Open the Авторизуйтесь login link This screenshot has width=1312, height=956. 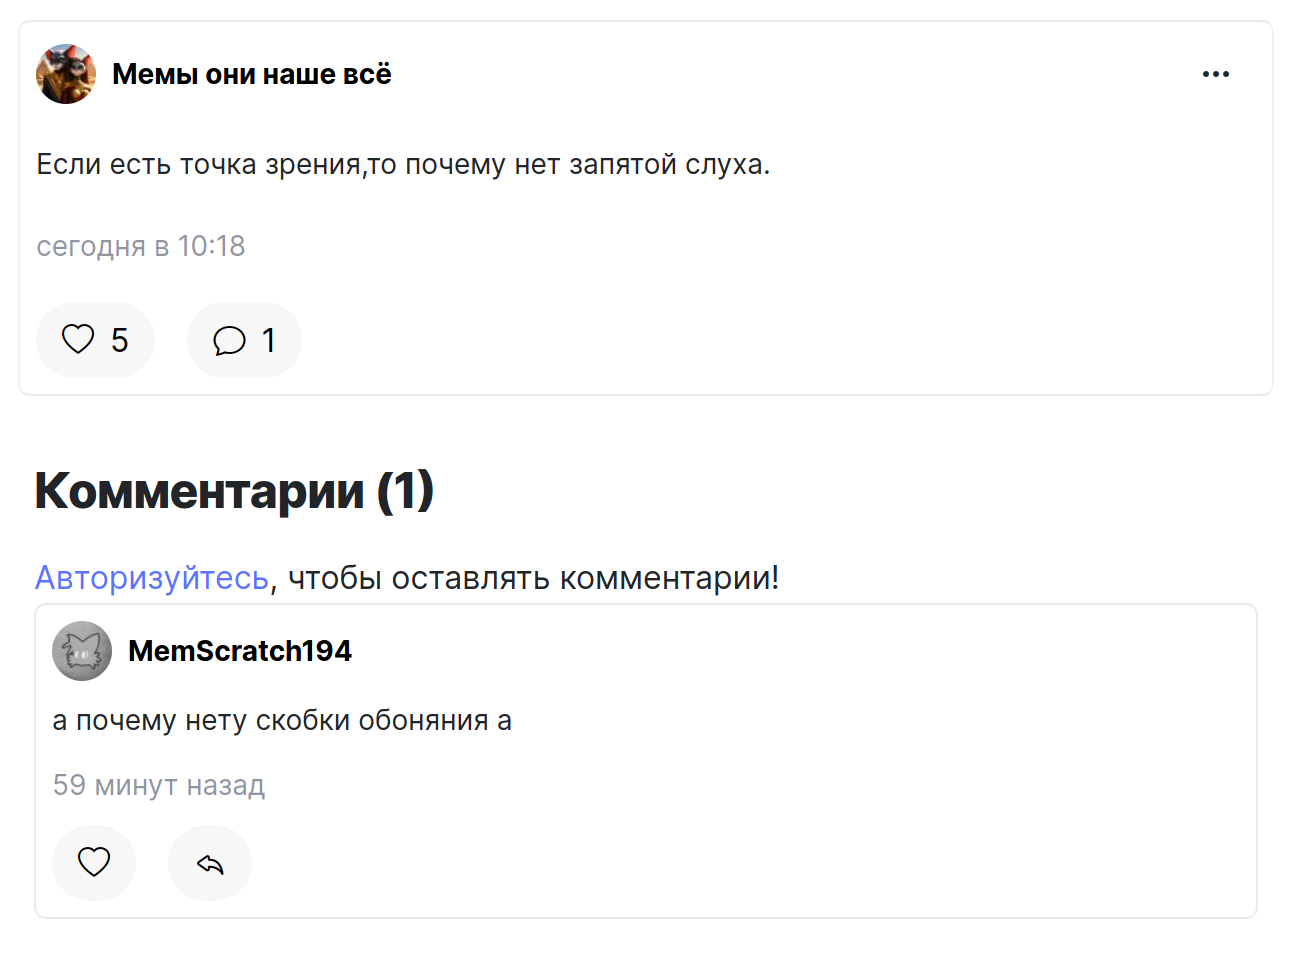click(151, 577)
